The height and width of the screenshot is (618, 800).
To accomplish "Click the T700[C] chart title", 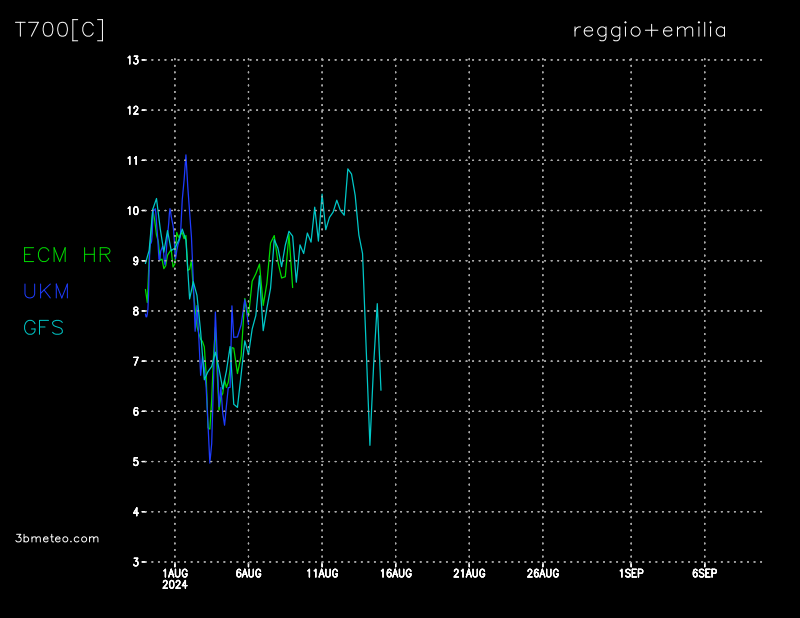I will pyautogui.click(x=60, y=30).
